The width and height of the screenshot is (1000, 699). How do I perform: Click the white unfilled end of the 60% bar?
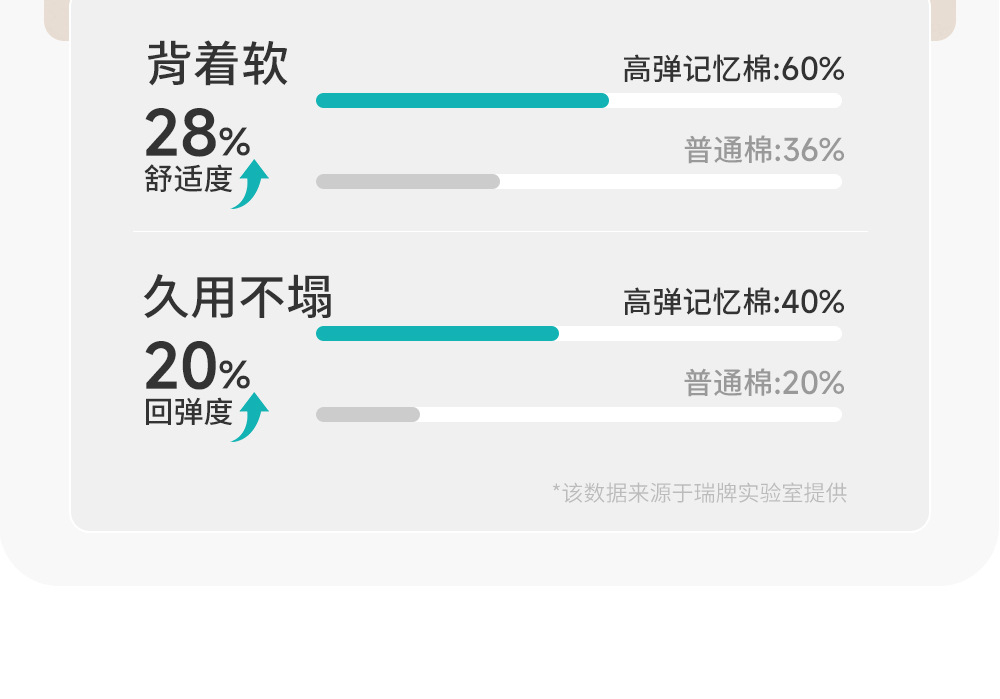725,100
